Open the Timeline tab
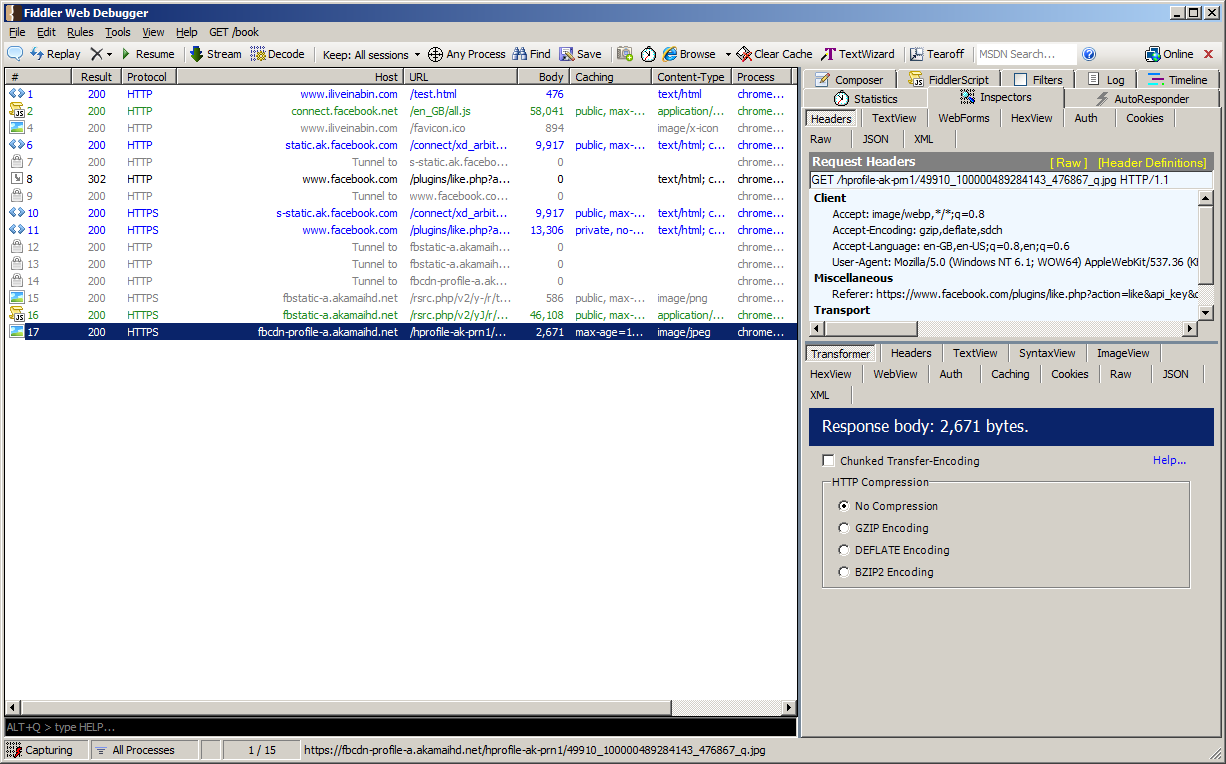1226x764 pixels. [x=1178, y=80]
